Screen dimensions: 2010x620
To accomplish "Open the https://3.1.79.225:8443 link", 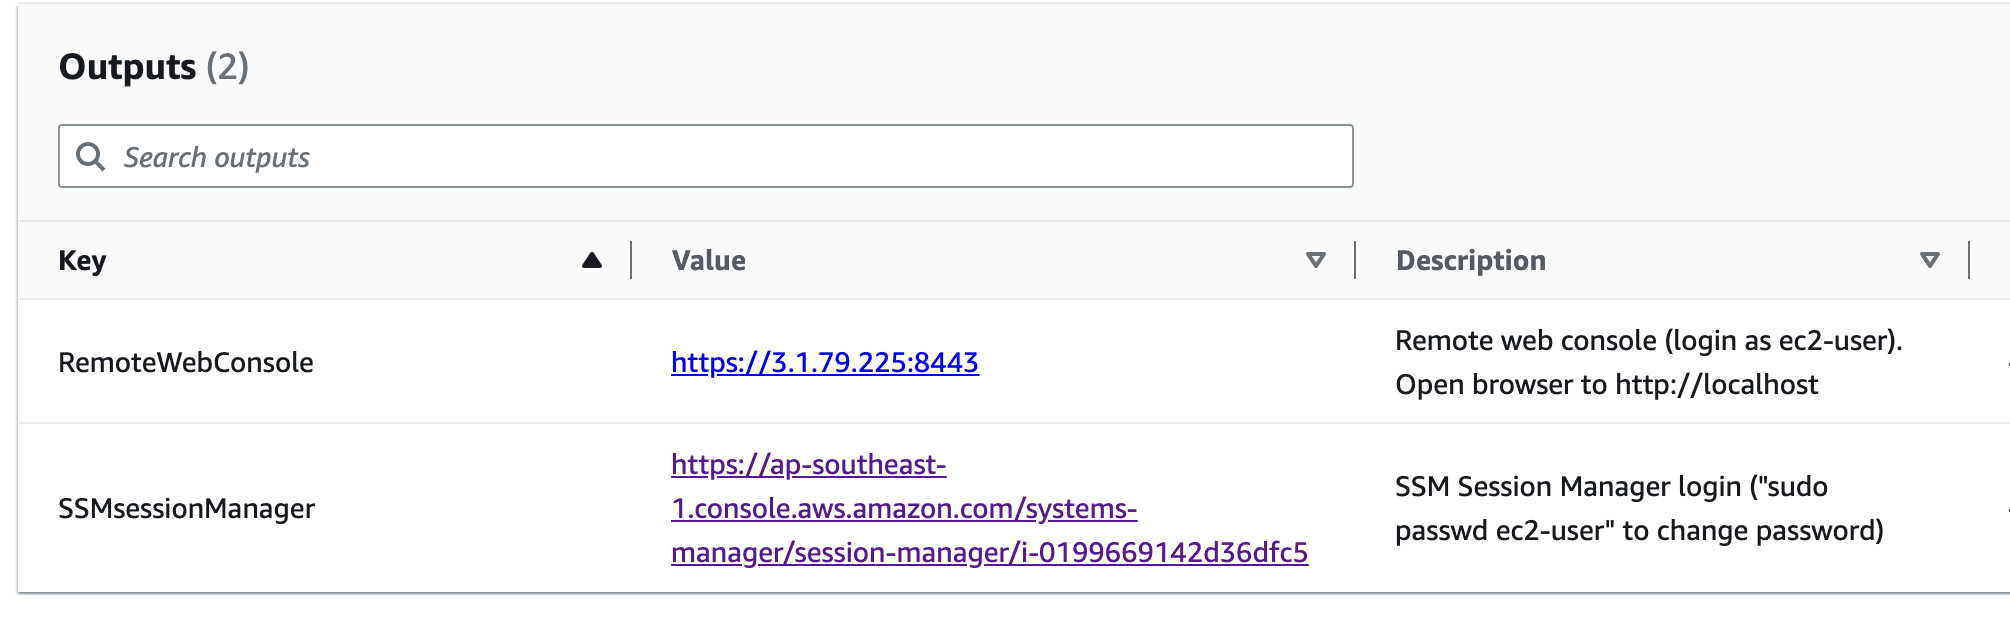I will [x=824, y=362].
